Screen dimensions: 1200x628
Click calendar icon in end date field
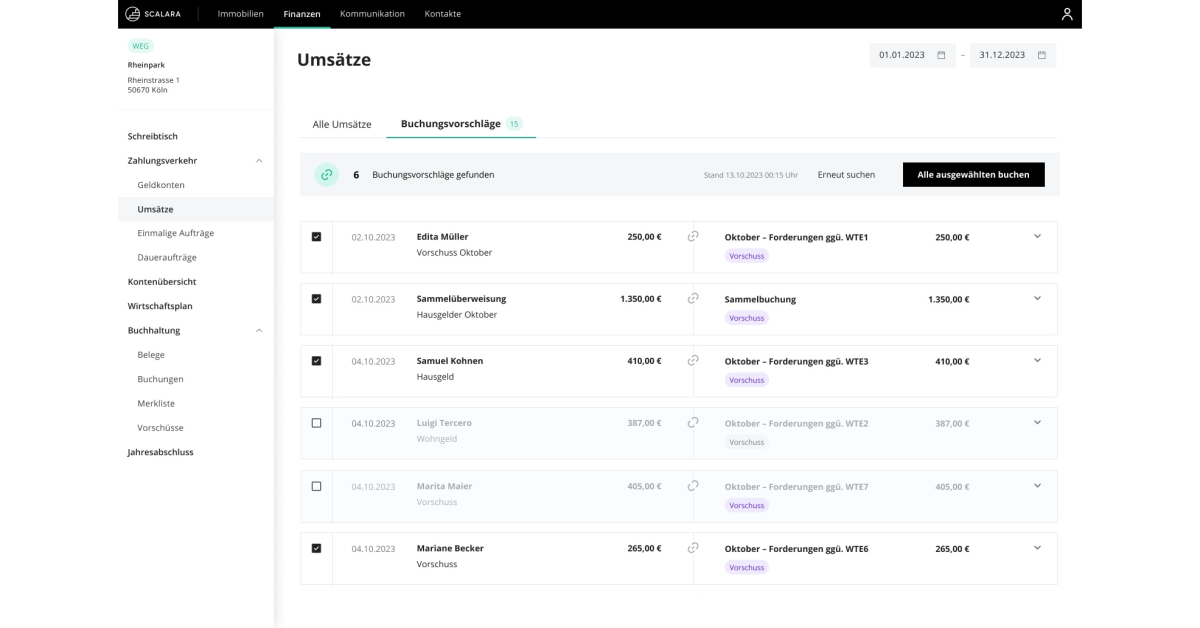(x=1041, y=55)
